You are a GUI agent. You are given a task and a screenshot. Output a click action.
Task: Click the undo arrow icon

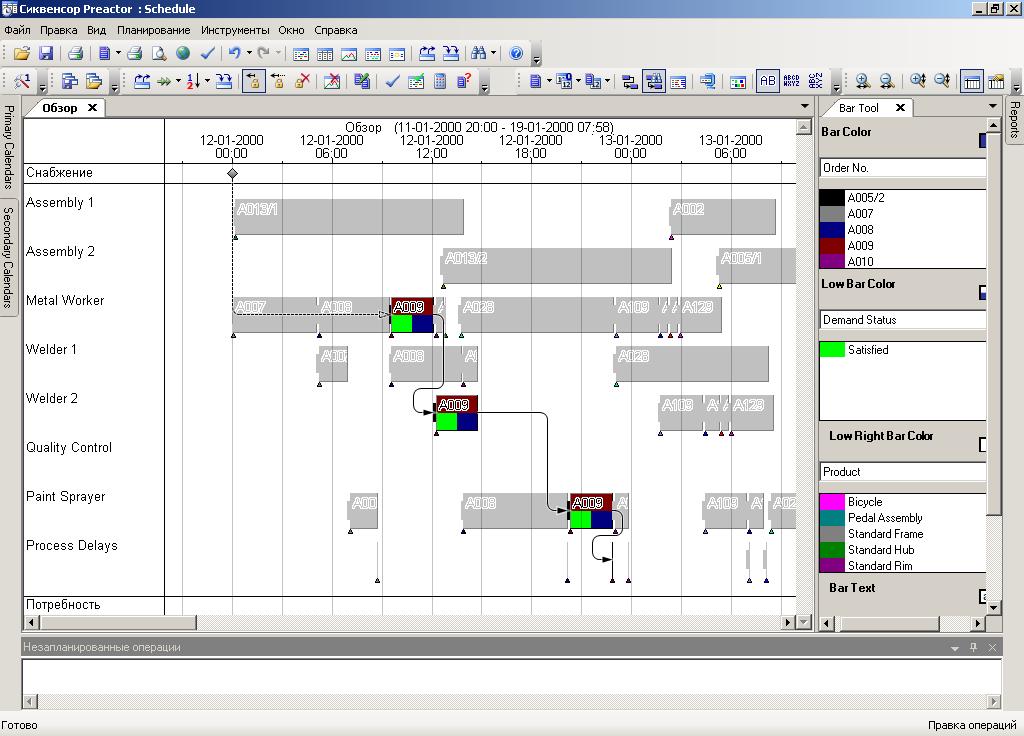pos(234,54)
